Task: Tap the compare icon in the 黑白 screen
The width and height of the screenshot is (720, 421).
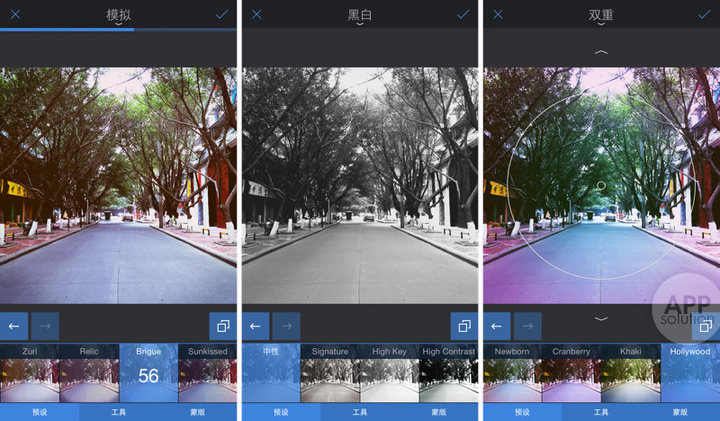Action: point(463,326)
